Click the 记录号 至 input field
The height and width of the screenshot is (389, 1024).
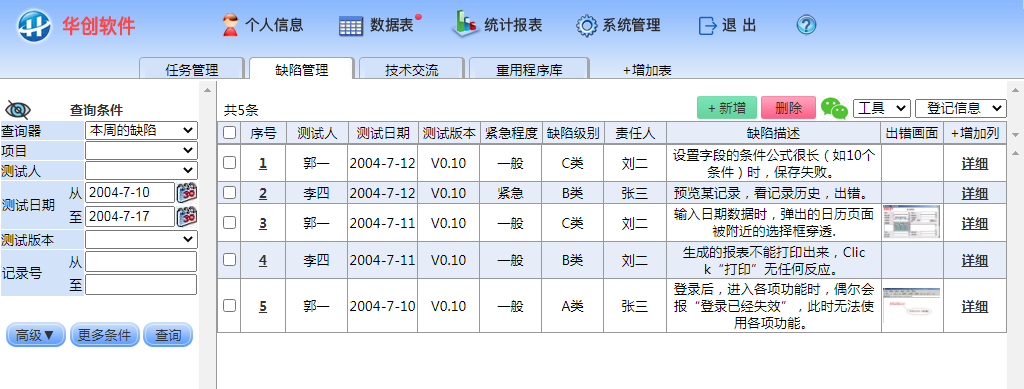[x=141, y=285]
